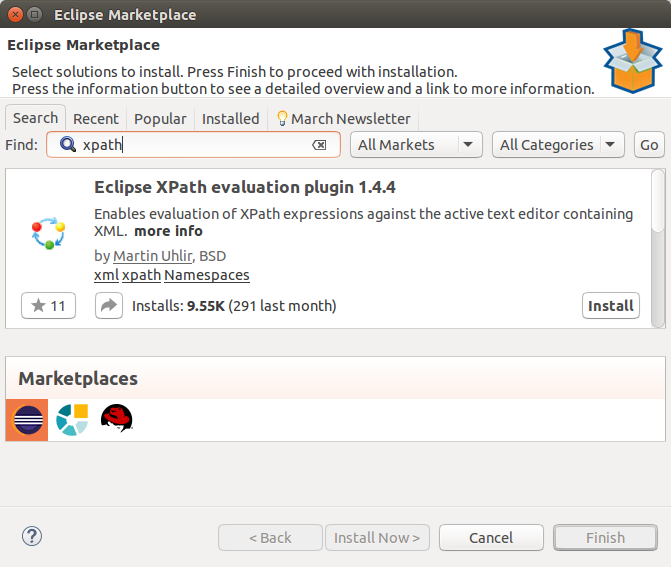Click the magnifier search icon

tap(68, 144)
